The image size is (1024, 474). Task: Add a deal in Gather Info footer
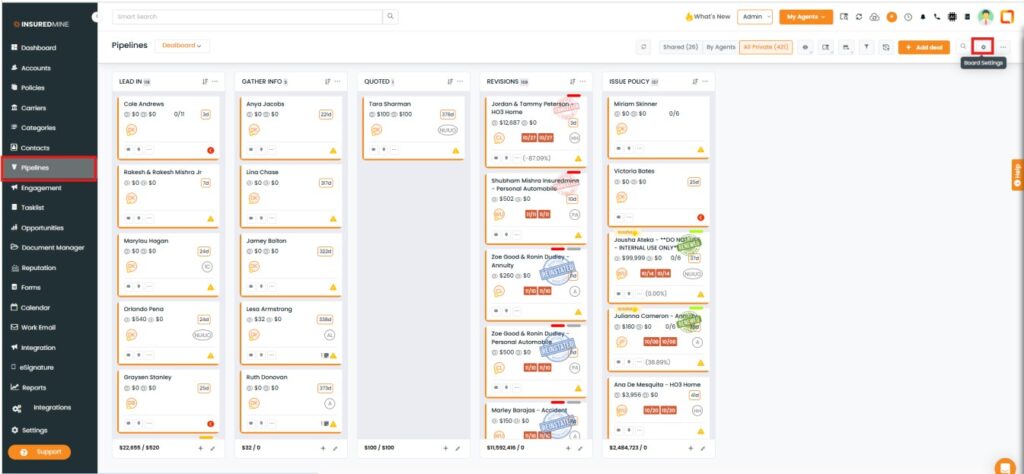[323, 448]
